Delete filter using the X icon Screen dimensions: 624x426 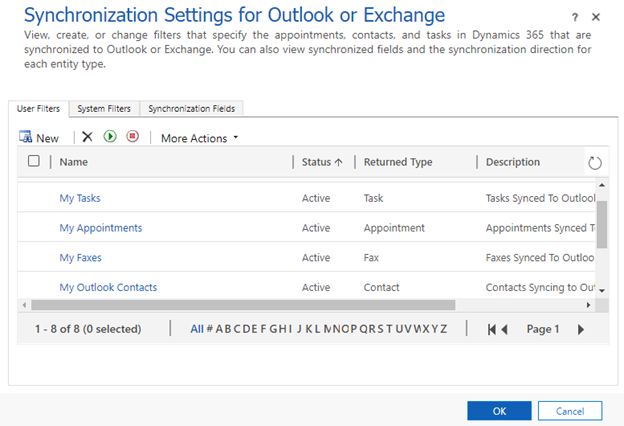click(x=87, y=137)
